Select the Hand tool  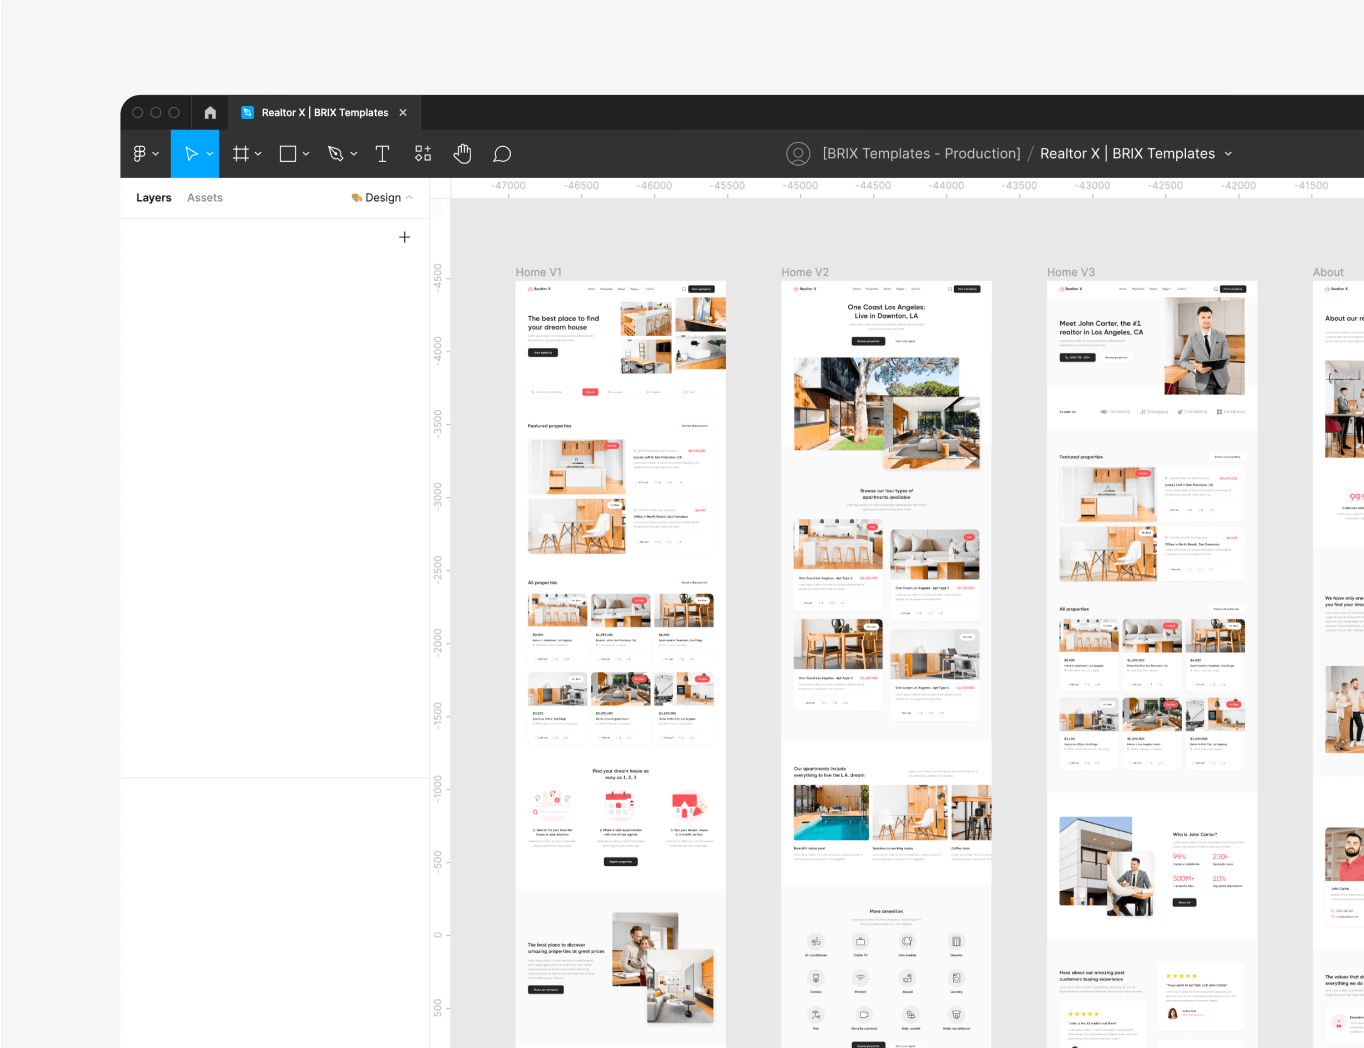point(462,153)
